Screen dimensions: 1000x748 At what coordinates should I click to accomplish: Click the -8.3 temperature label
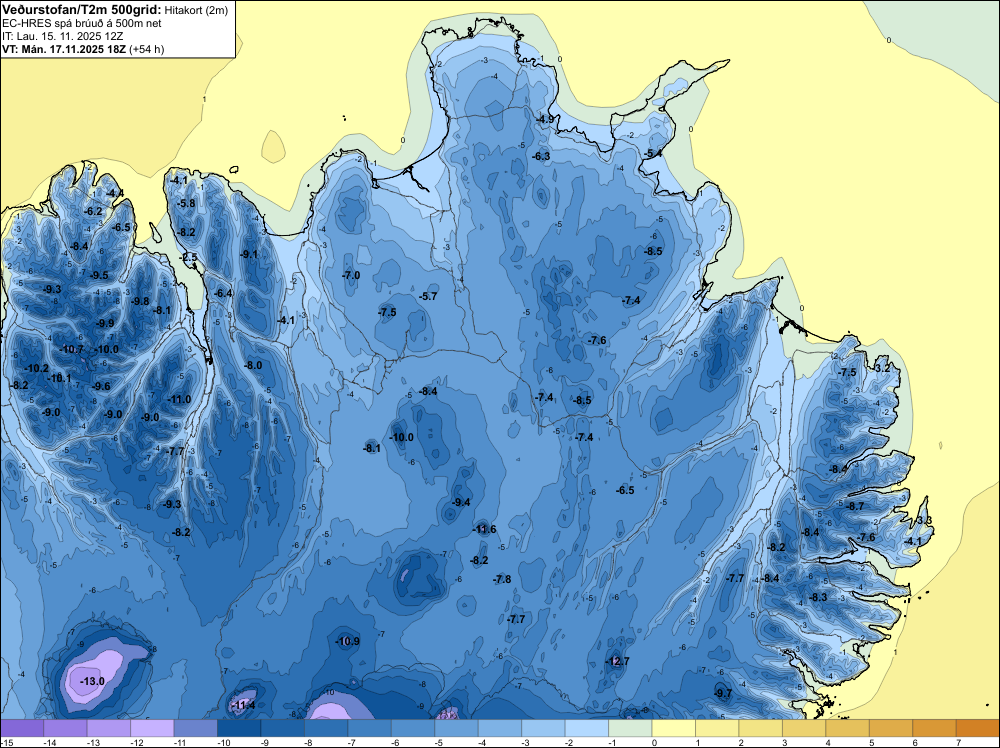click(818, 598)
